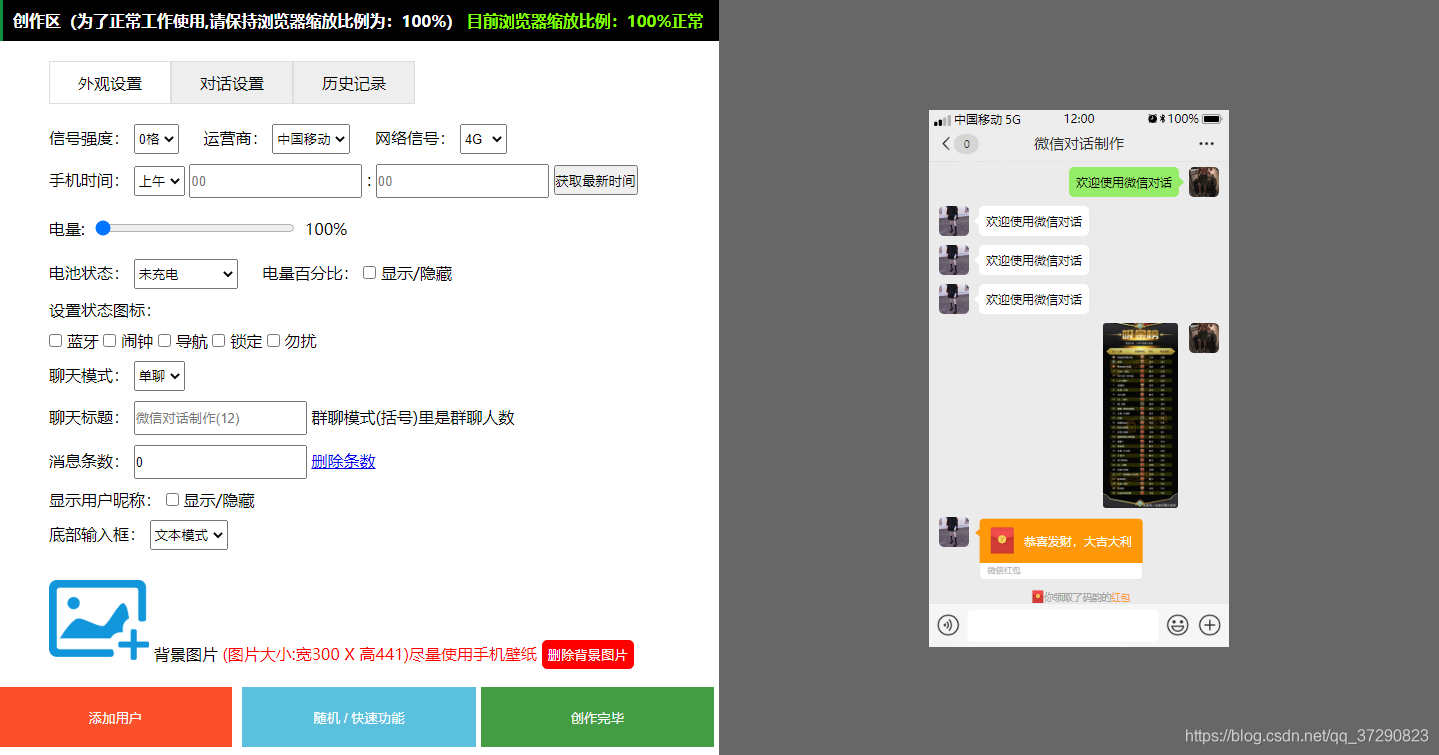Click the hour input field for 手机时间
This screenshot has height=755, width=1439.
pyautogui.click(x=275, y=181)
